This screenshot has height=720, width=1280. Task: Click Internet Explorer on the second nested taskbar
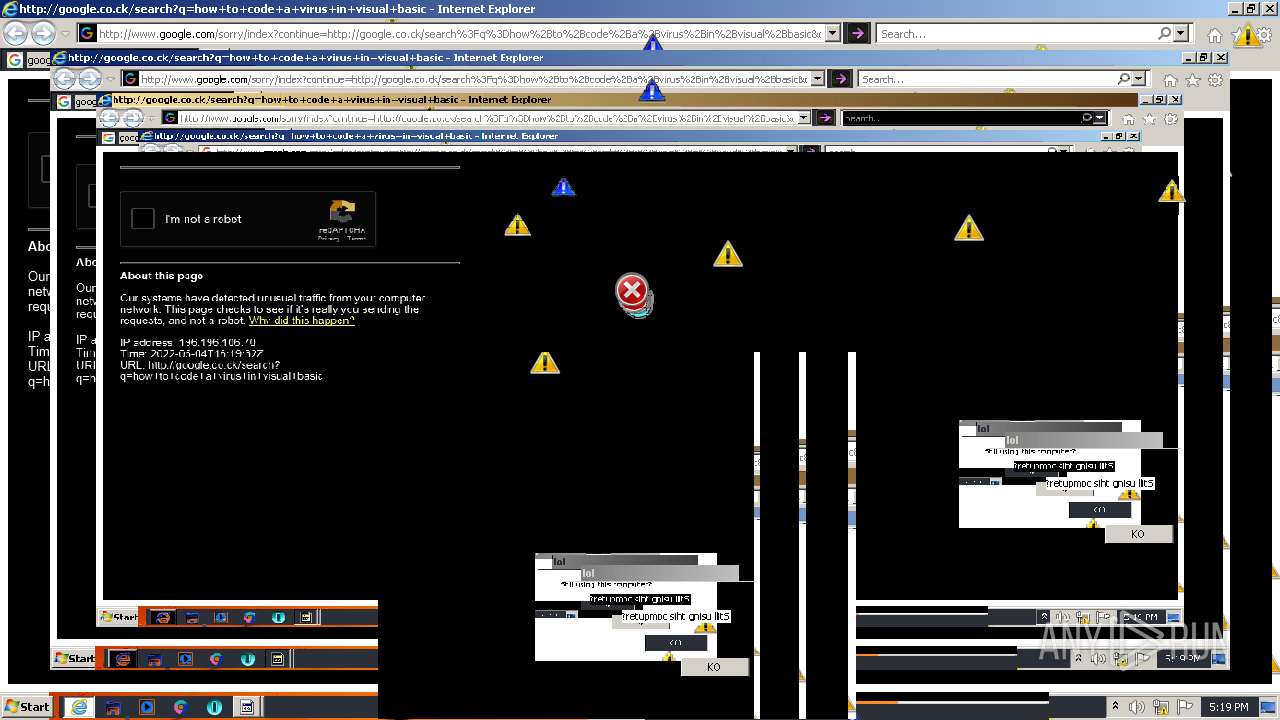[x=122, y=659]
